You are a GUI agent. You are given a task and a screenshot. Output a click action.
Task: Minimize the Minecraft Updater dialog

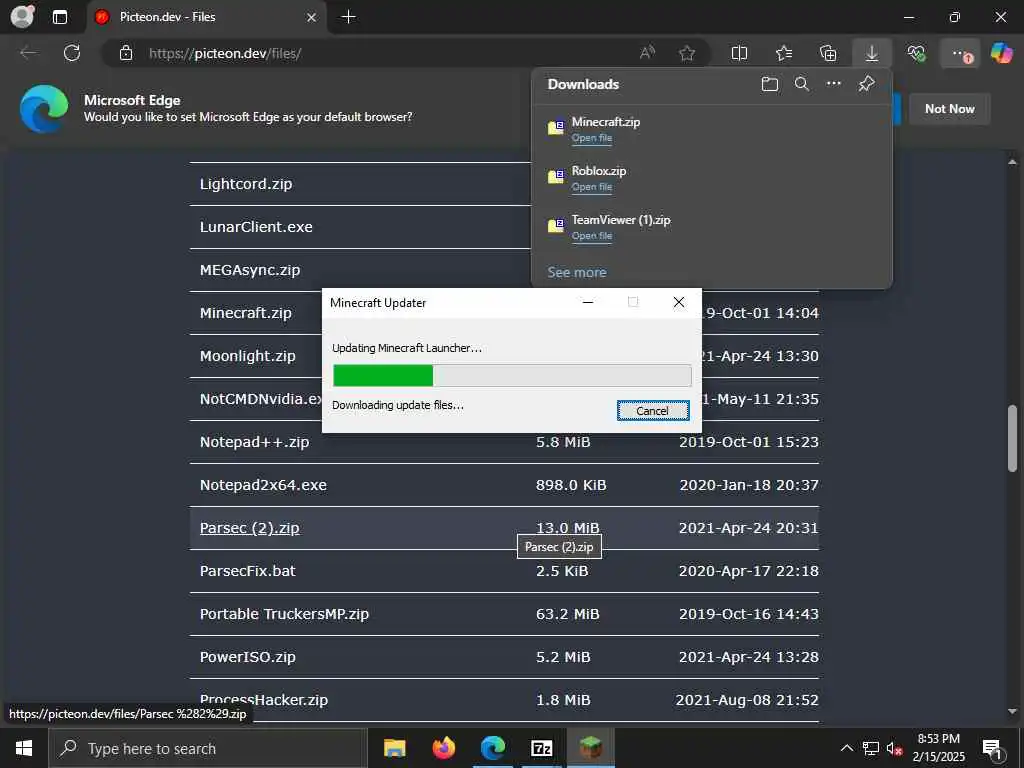click(x=588, y=302)
